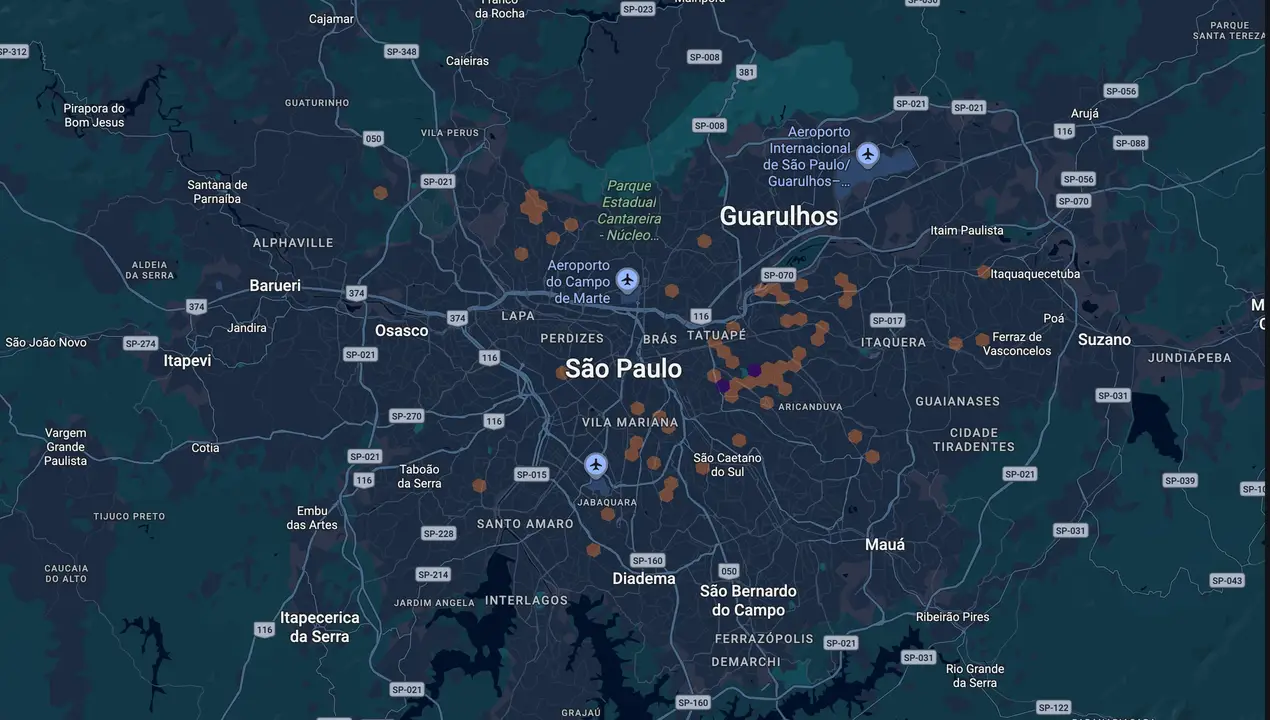Click the BRÁS district label
This screenshot has width=1270, height=720.
[x=661, y=339]
